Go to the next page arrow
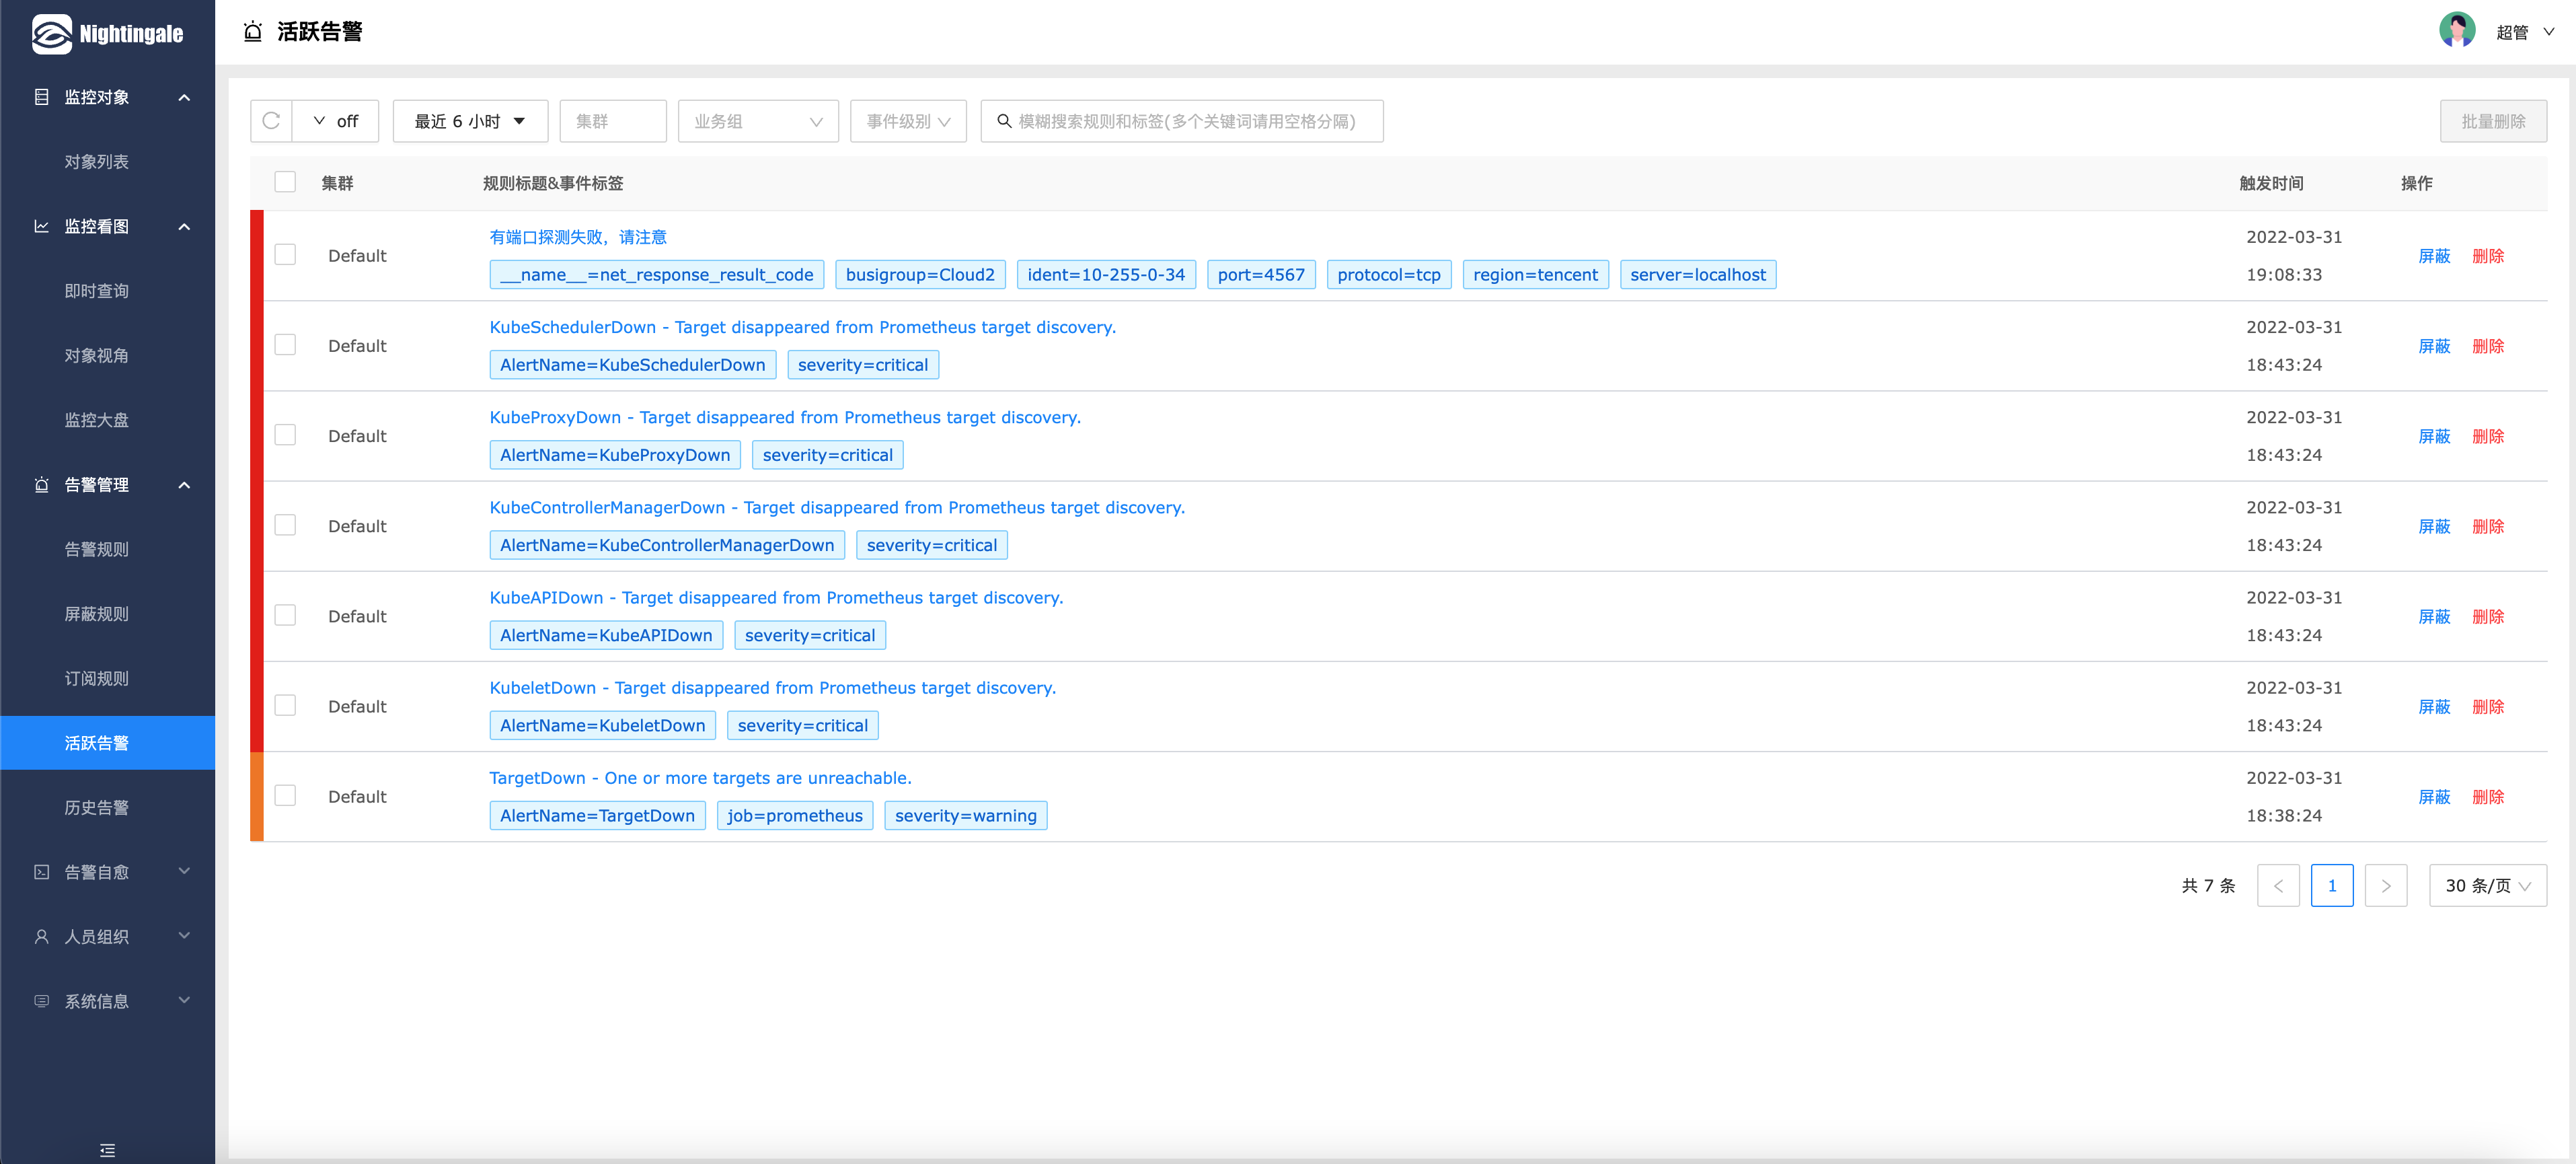 (2385, 886)
